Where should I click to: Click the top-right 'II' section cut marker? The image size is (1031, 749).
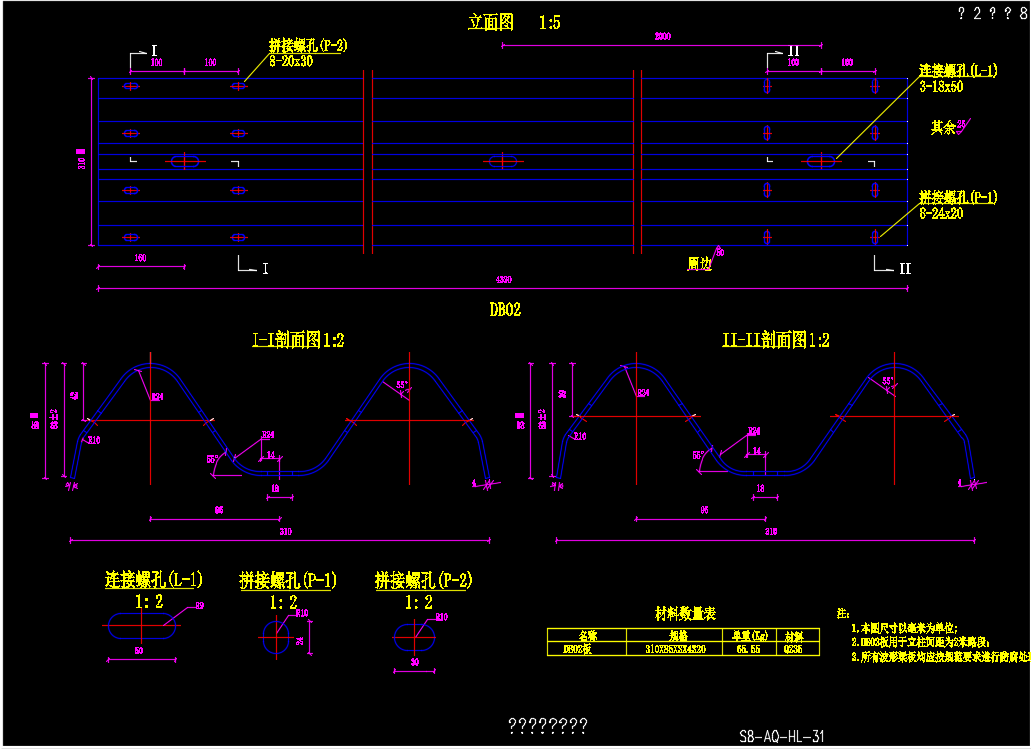(x=794, y=51)
